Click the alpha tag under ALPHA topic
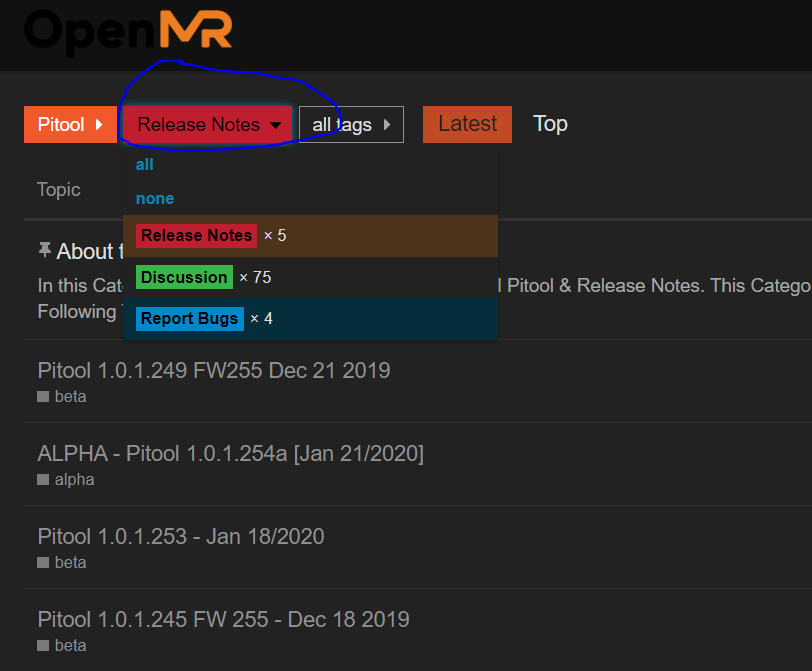The image size is (812, 671). [x=74, y=480]
